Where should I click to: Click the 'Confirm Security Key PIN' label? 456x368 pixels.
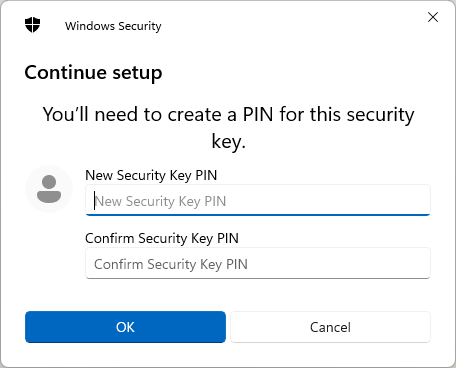click(x=162, y=238)
